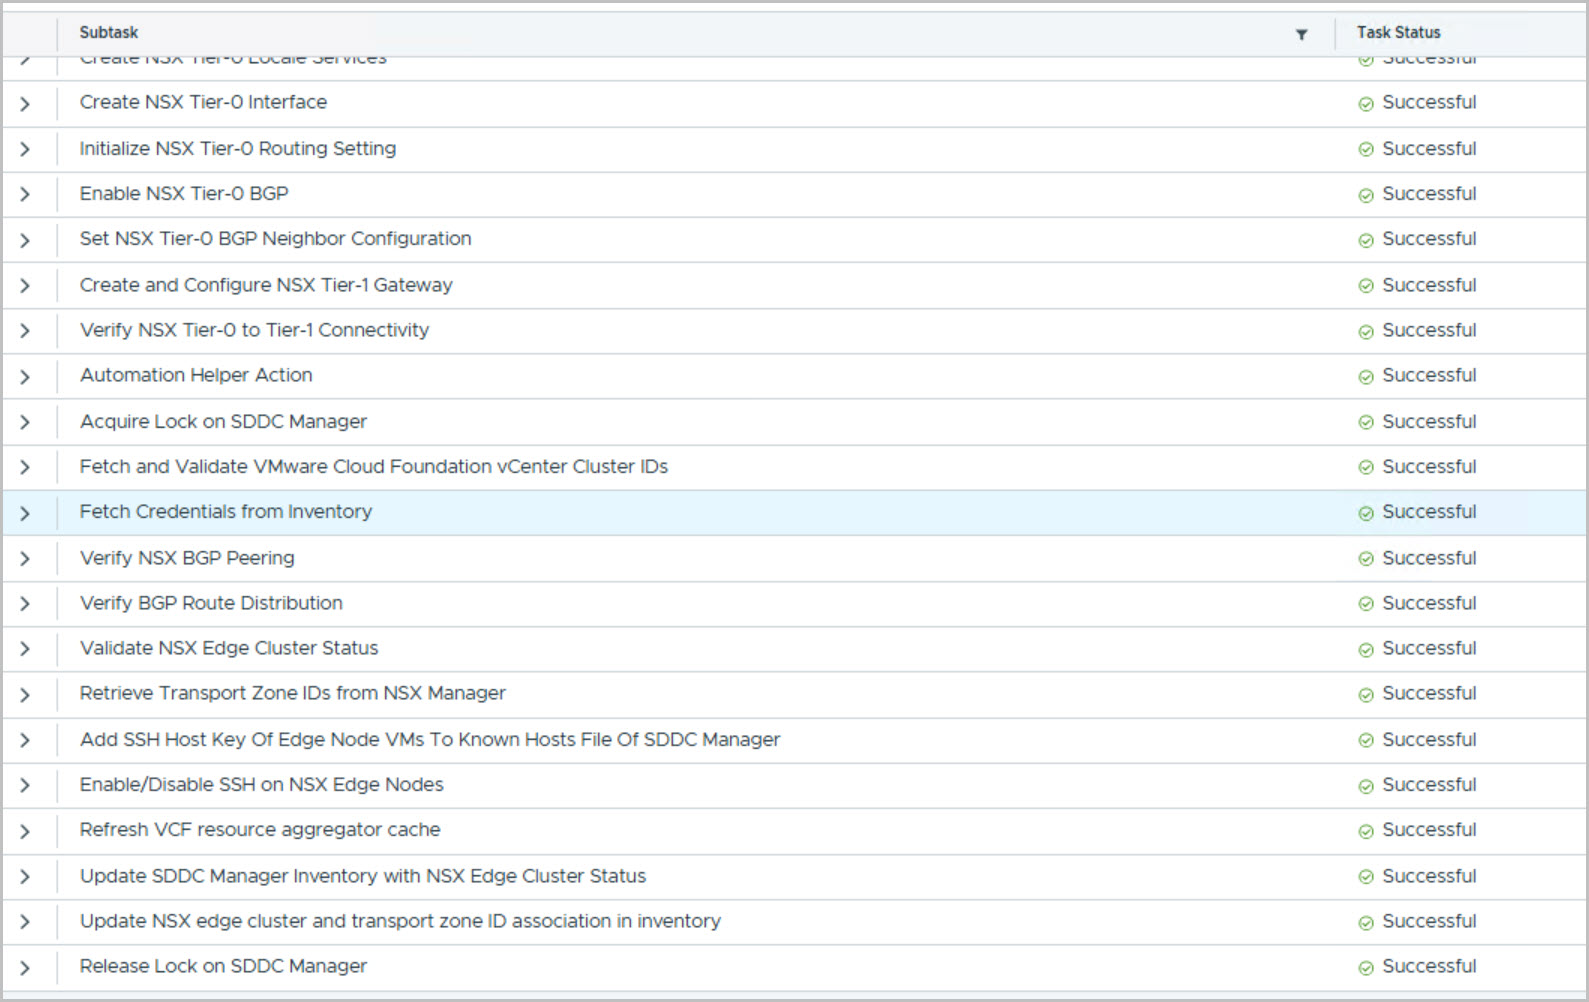Click success icon for Create NSX Tier-0 Interface
The height and width of the screenshot is (1002, 1589).
pos(1365,104)
